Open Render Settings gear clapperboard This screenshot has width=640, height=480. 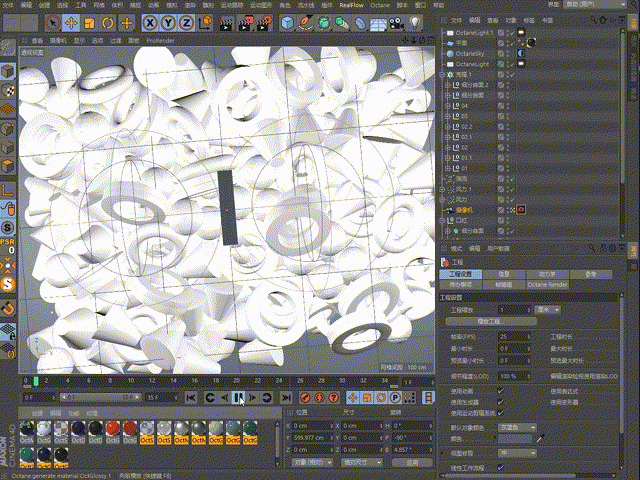tap(264, 23)
